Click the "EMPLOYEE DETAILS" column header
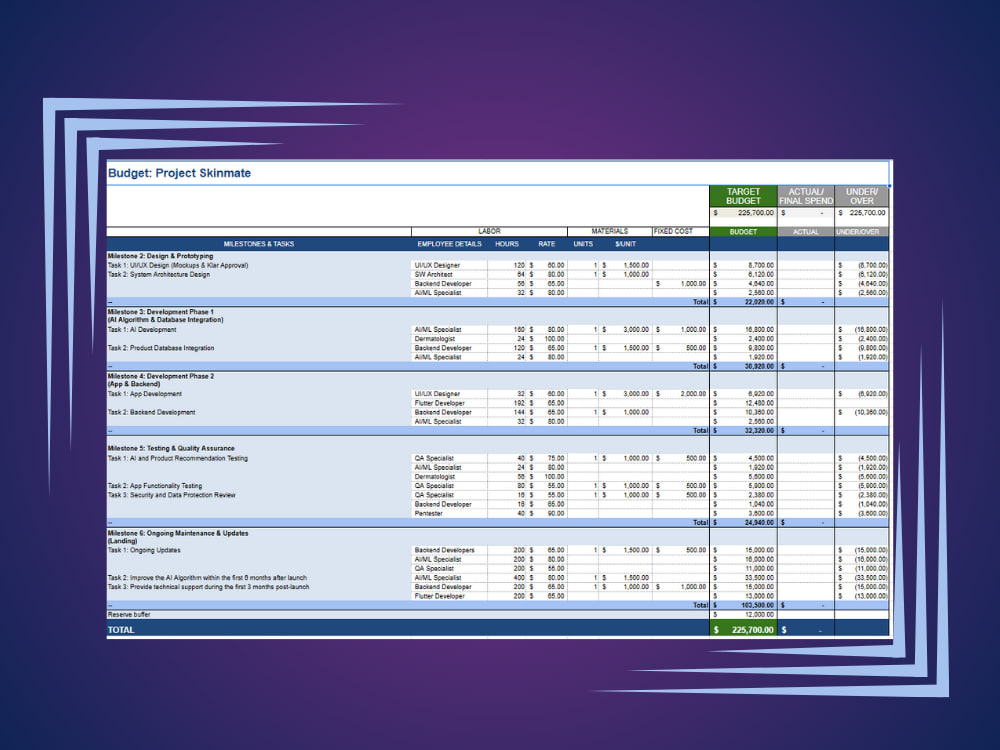Image resolution: width=1000 pixels, height=750 pixels. coord(449,244)
